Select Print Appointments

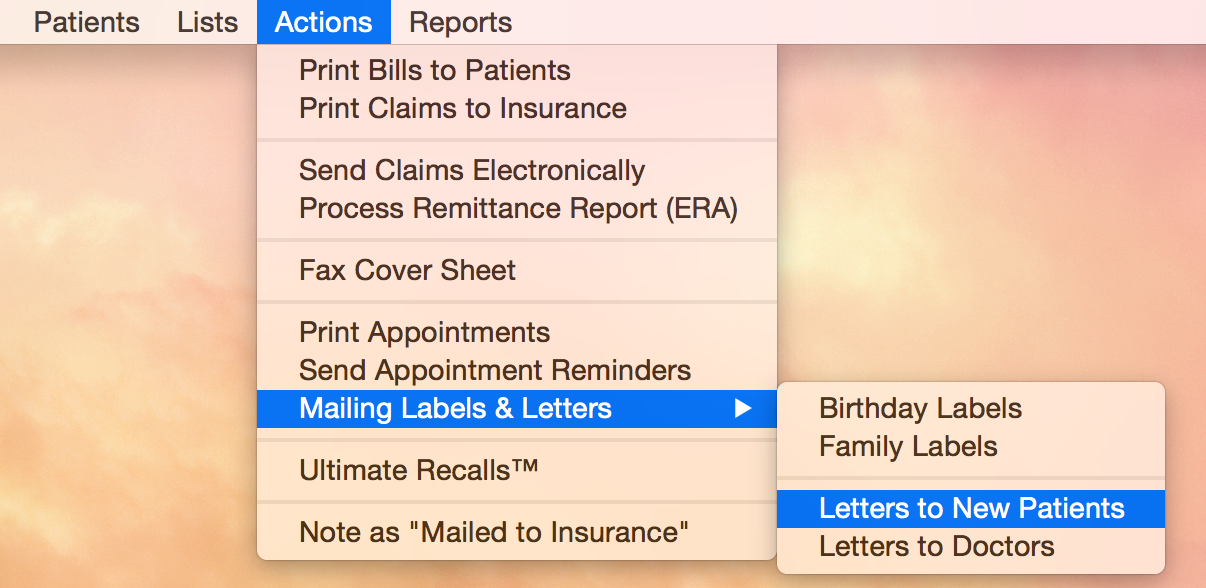[x=425, y=332]
